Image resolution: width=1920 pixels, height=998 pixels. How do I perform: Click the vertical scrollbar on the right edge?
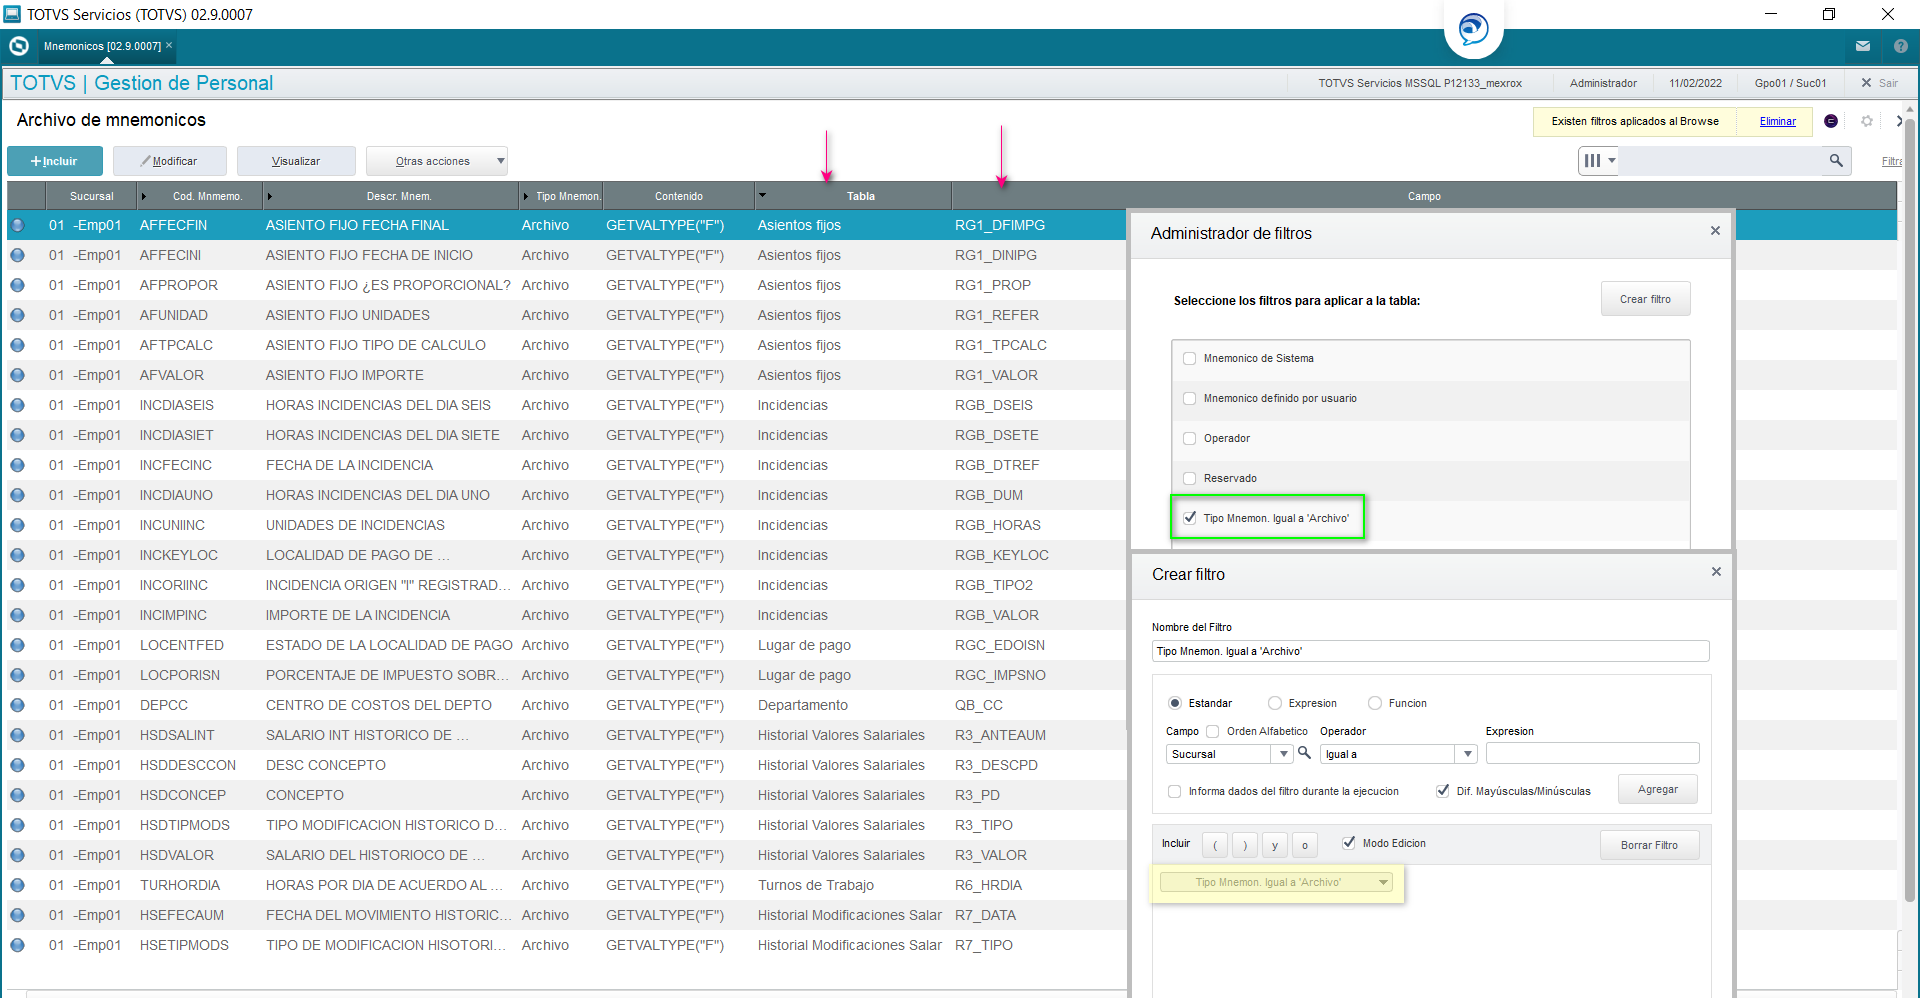click(1909, 500)
